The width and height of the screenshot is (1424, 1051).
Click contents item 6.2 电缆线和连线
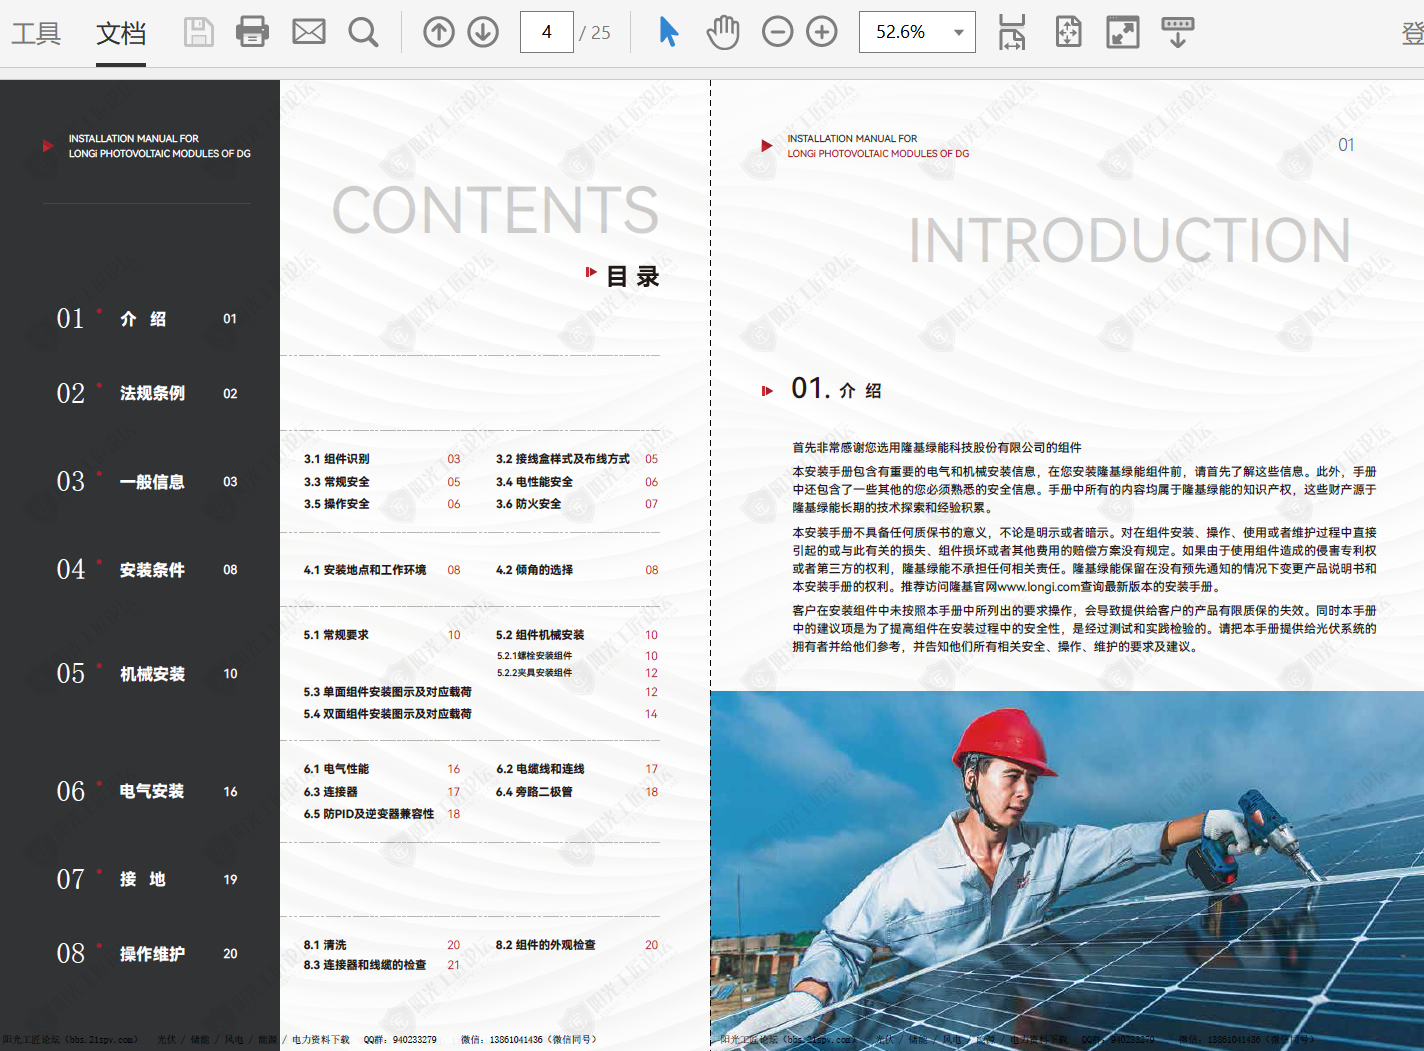coord(541,769)
